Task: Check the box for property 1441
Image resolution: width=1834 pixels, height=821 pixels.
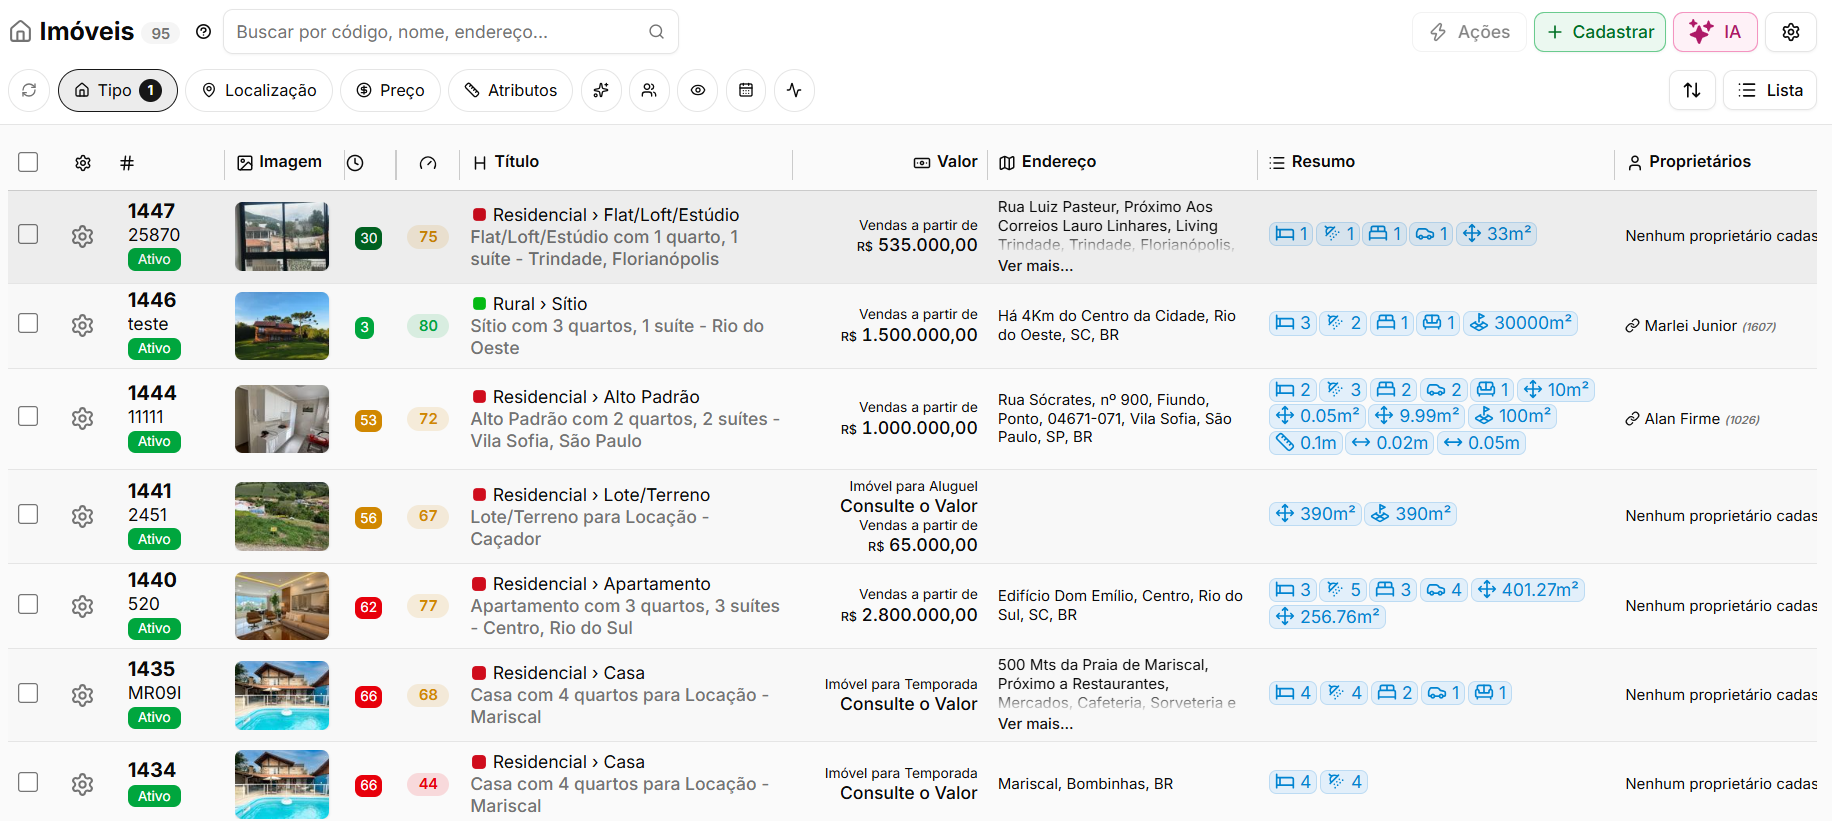Action: [28, 514]
